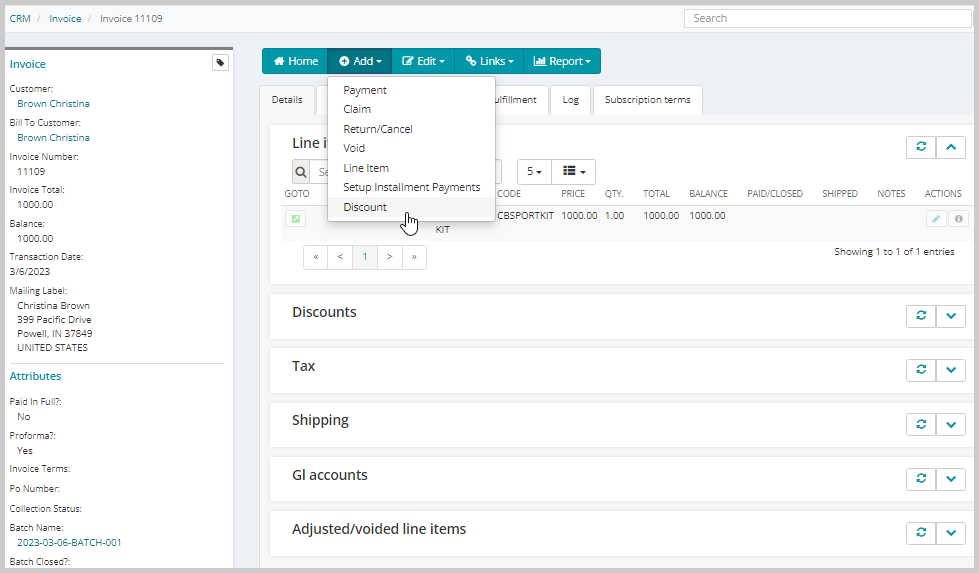Click the invoice number 11109 value

31,172
